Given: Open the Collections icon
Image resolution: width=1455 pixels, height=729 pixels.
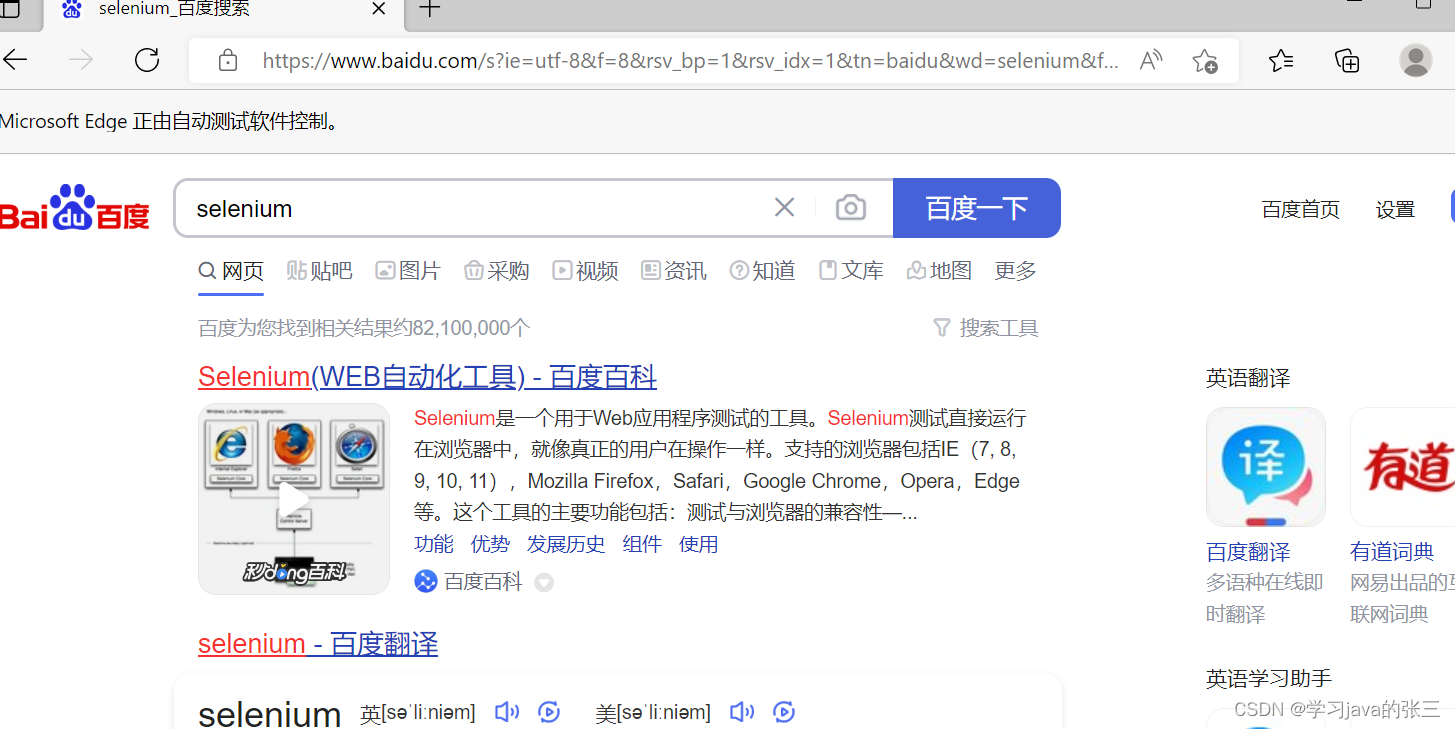Looking at the screenshot, I should pos(1347,61).
